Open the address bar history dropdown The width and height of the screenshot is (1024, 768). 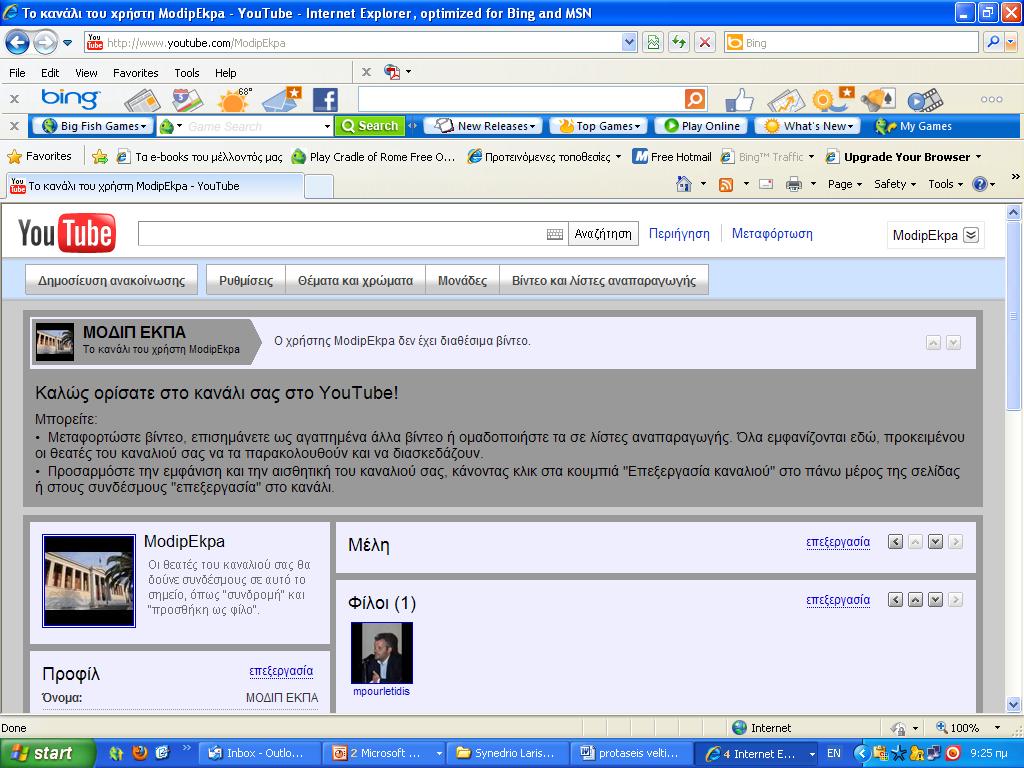(628, 43)
